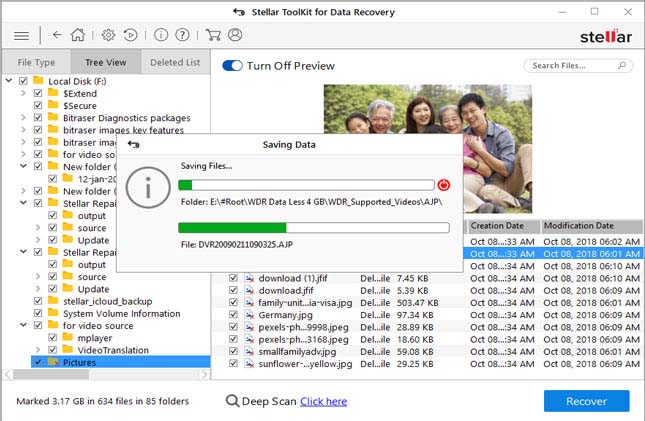Screen dimensions: 645x421
Task: Expand the VideoTranslation folder node
Action: click(38, 350)
